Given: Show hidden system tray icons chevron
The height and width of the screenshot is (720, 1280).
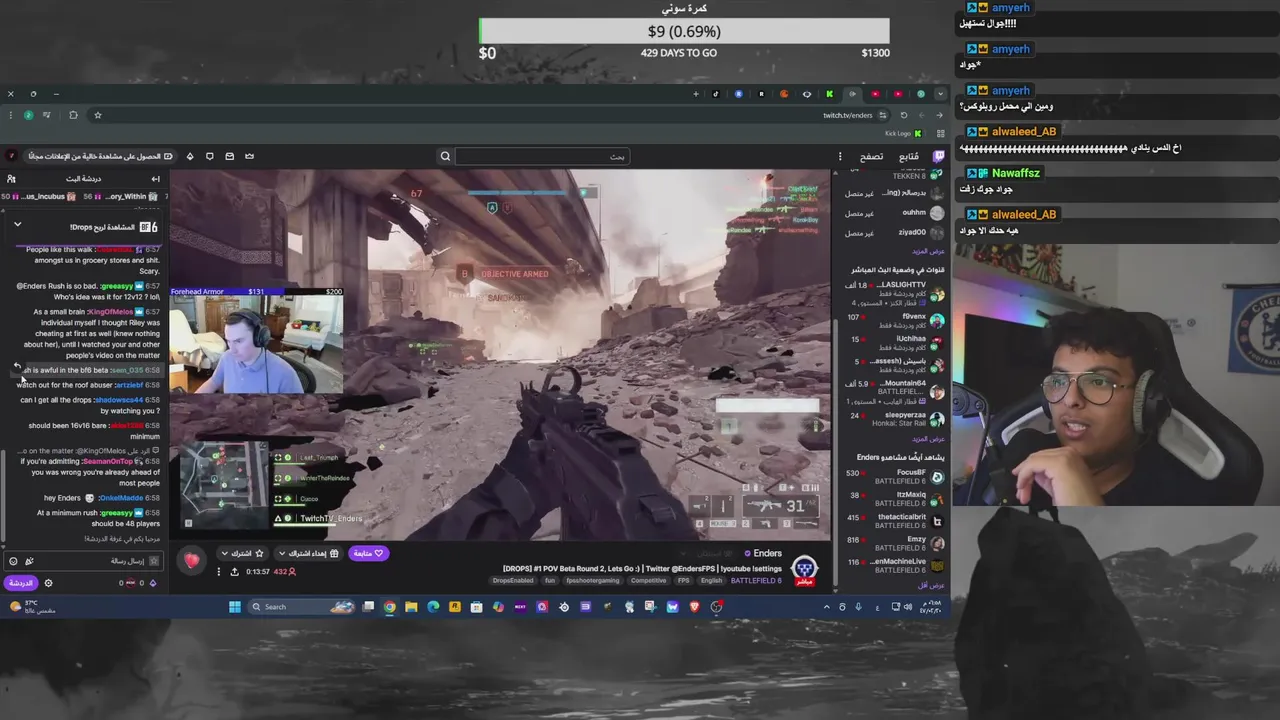Looking at the screenshot, I should pyautogui.click(x=826, y=607).
